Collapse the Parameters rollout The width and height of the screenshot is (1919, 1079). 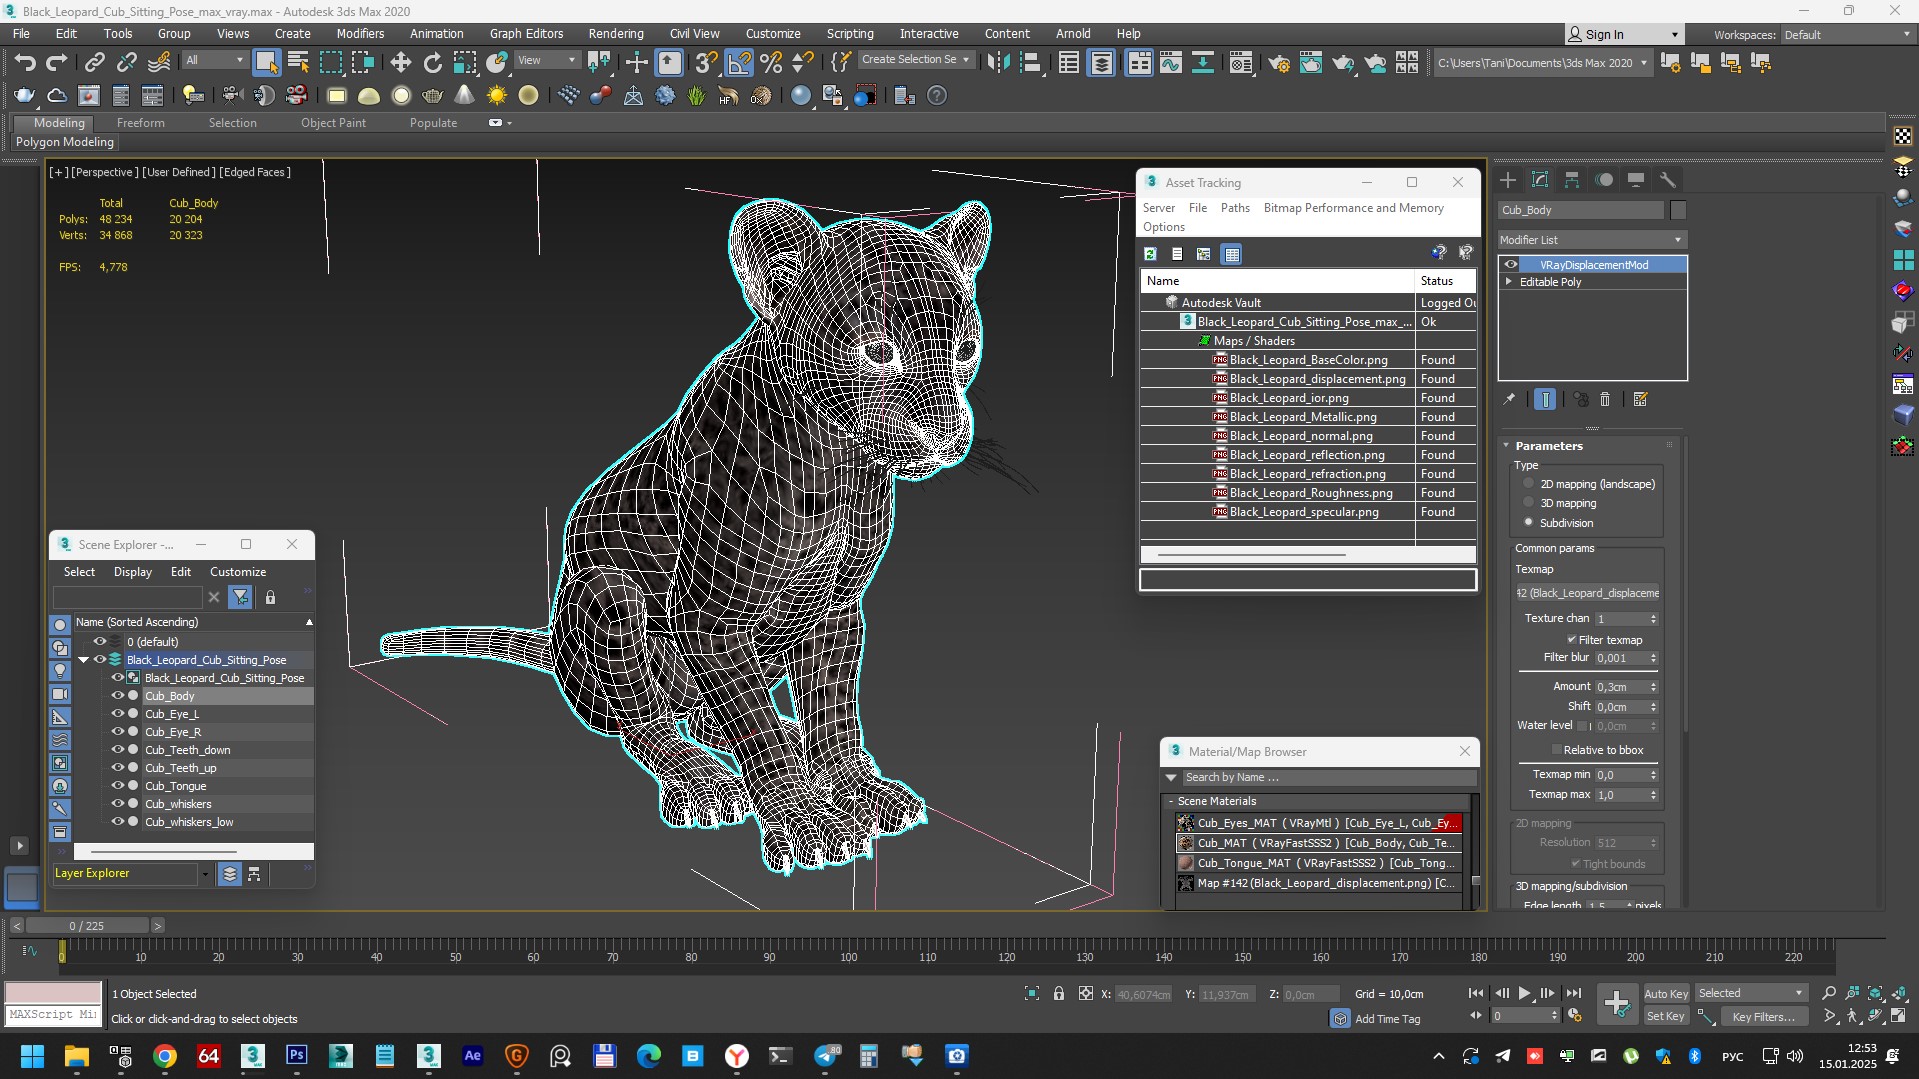1507,446
